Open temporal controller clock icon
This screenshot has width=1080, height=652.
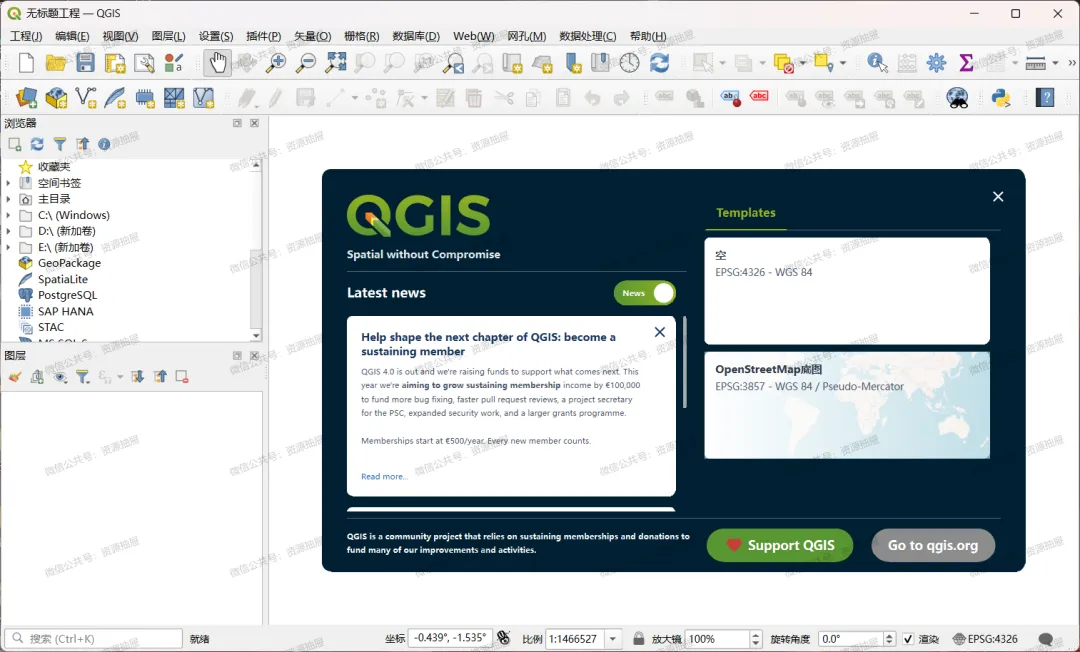click(x=630, y=63)
